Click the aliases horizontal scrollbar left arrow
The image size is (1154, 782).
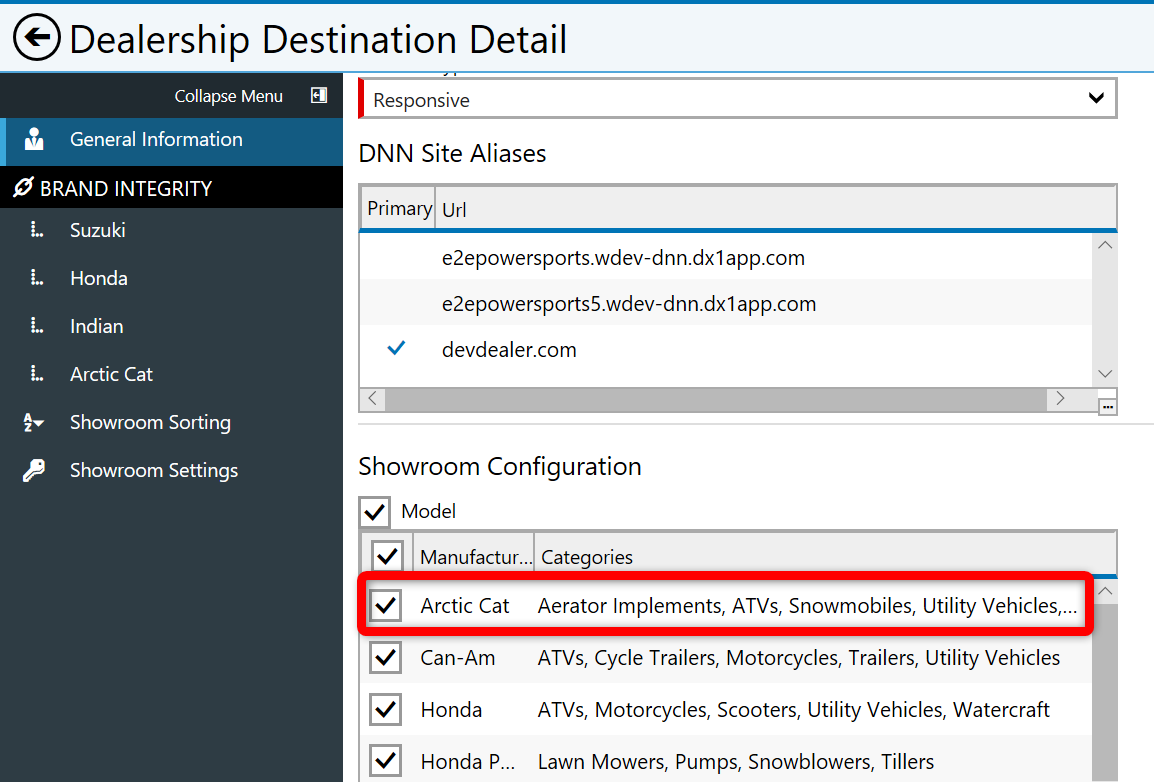click(x=373, y=399)
